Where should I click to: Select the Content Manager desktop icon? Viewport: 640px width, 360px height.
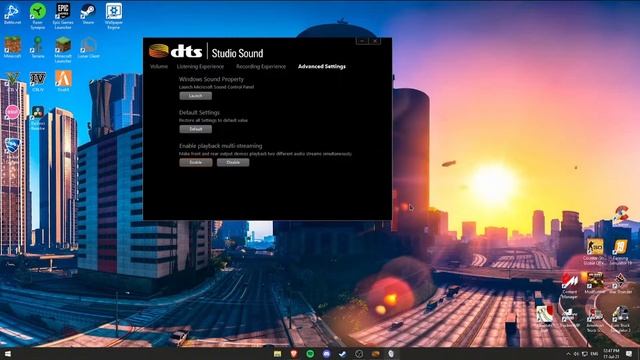[569, 286]
